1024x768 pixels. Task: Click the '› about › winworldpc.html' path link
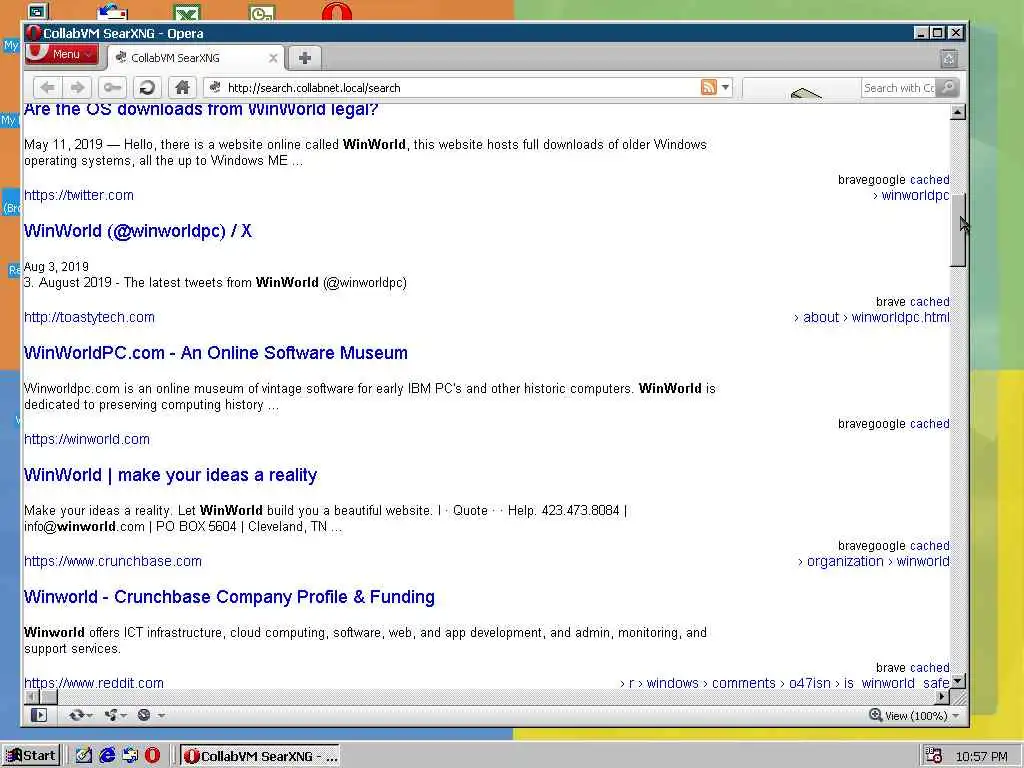click(x=872, y=317)
